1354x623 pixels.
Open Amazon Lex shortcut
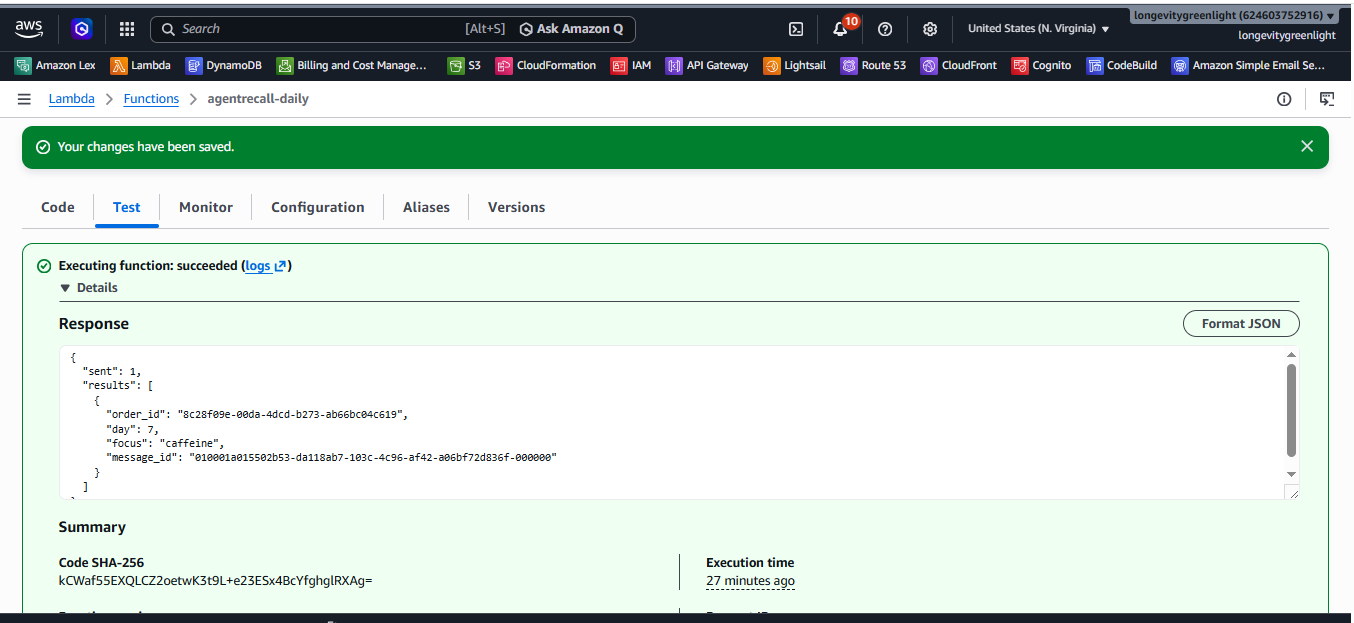[56, 65]
